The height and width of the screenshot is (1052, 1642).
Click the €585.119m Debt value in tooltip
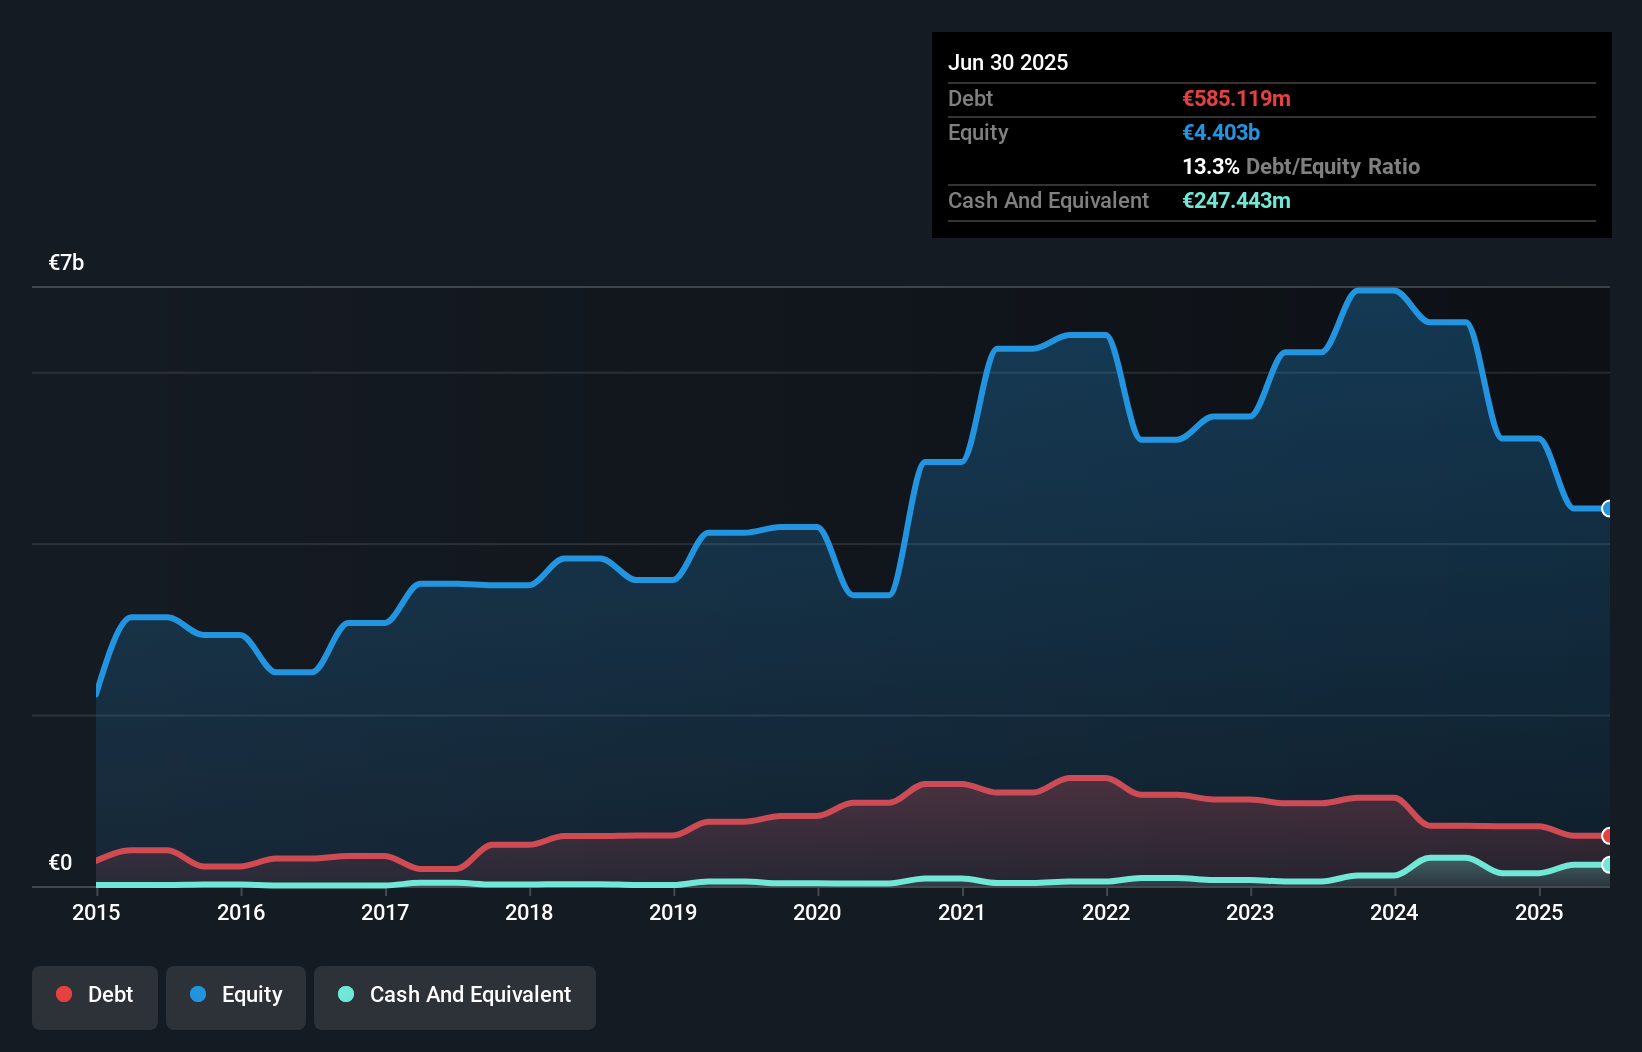[1236, 98]
